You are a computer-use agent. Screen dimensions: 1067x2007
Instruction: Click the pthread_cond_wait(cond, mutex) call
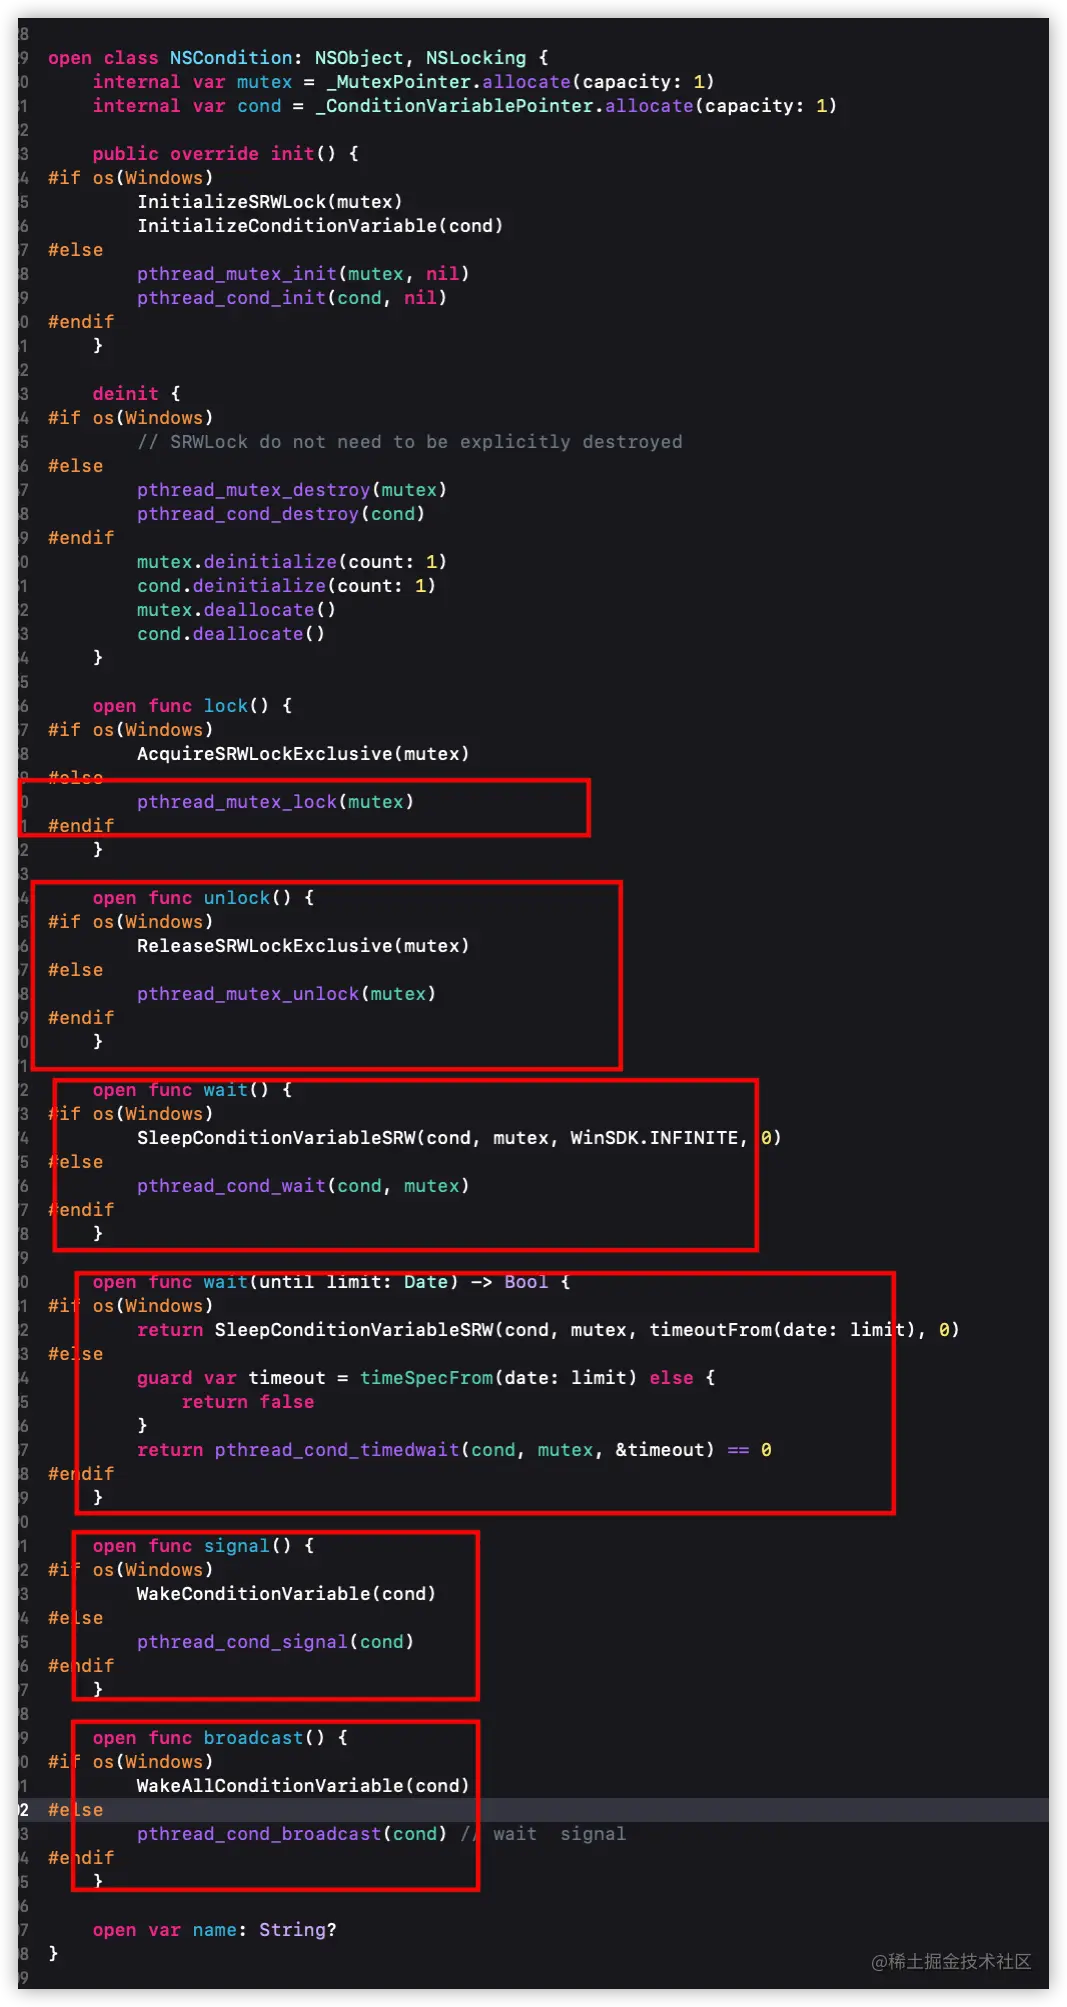303,1186
